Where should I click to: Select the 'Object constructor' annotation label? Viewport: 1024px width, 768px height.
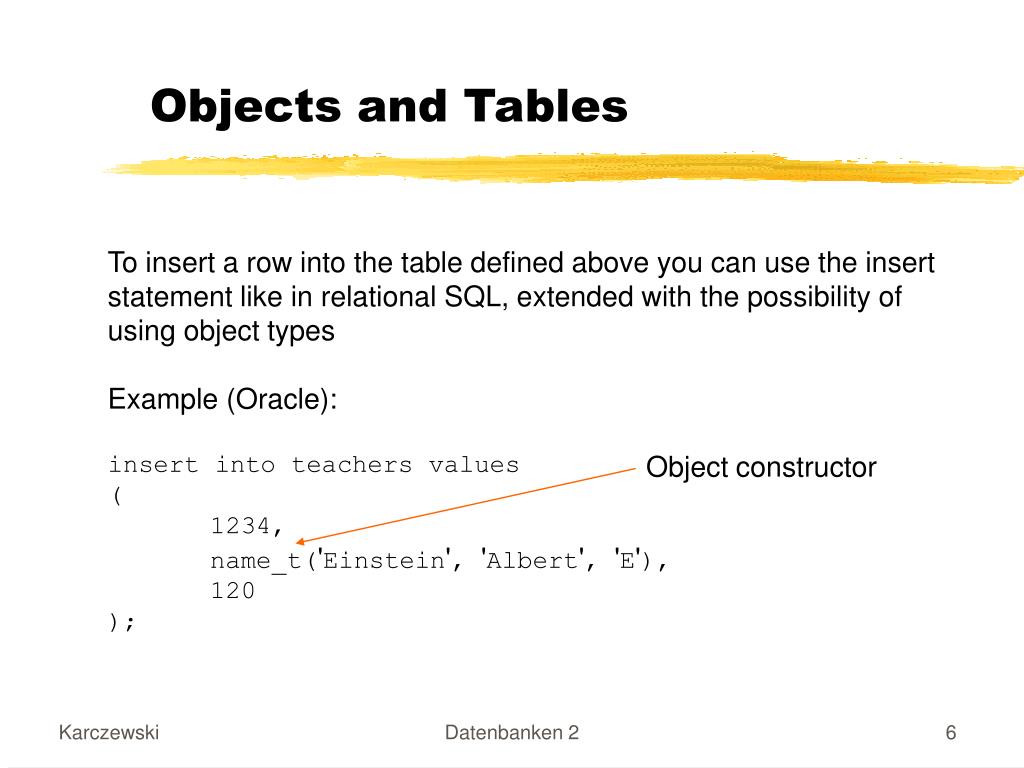(761, 468)
